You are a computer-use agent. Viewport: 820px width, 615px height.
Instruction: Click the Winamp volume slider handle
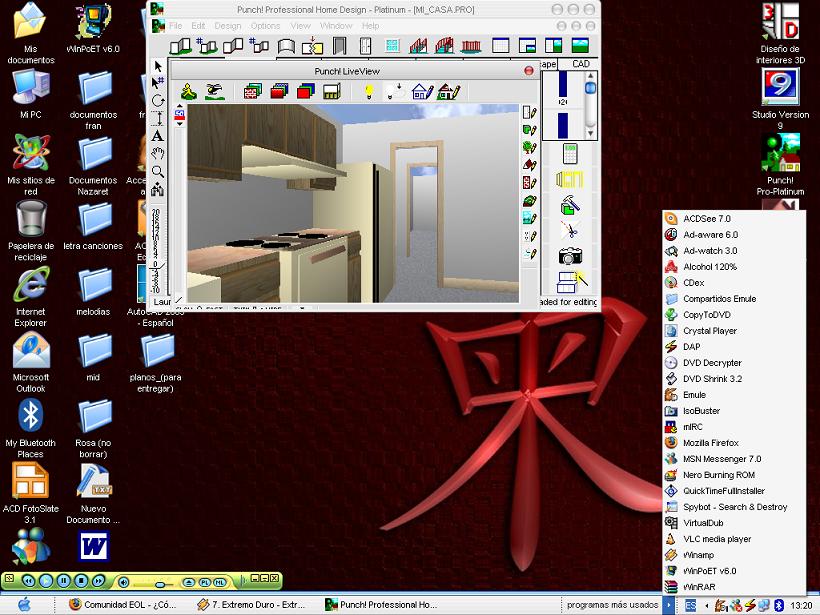[161, 584]
